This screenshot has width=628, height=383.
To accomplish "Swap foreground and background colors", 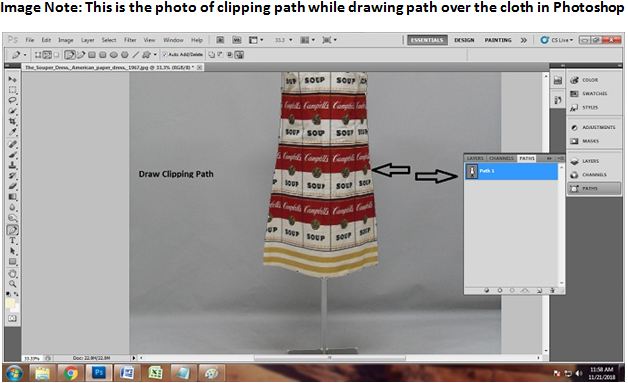I will 16,294.
